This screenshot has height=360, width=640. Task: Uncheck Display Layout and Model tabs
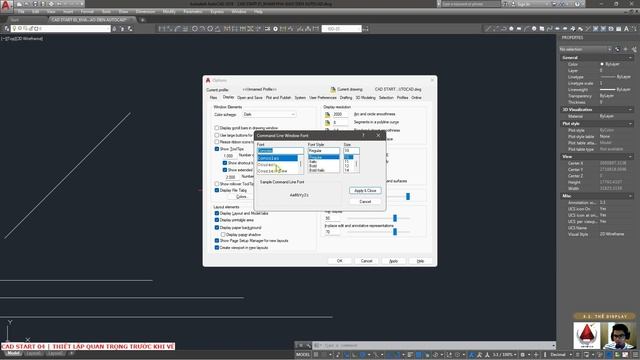(x=217, y=213)
